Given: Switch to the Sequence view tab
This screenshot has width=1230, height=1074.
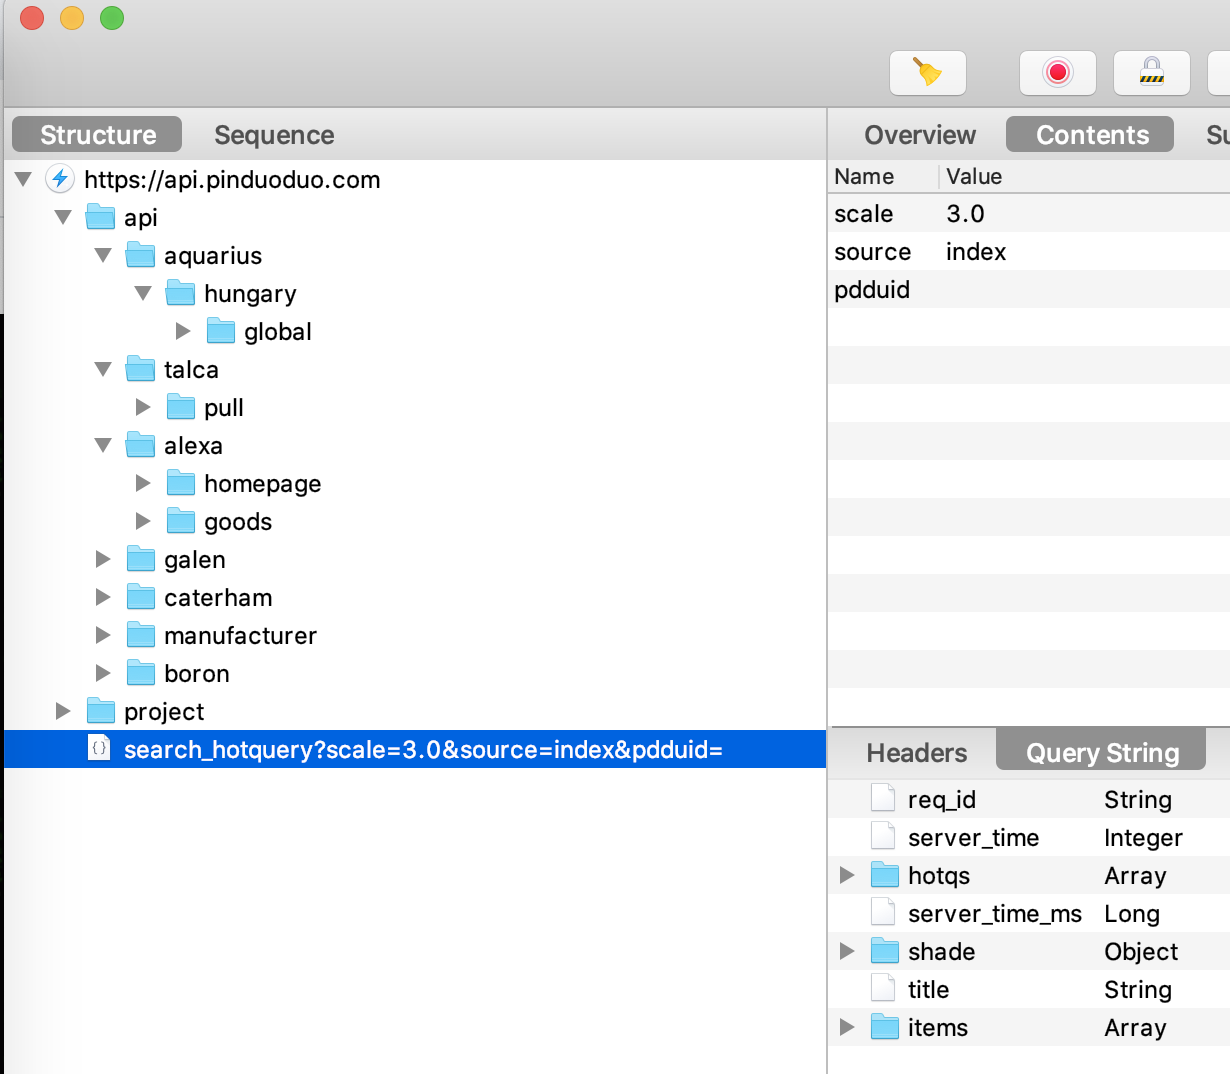Looking at the screenshot, I should click(x=274, y=134).
